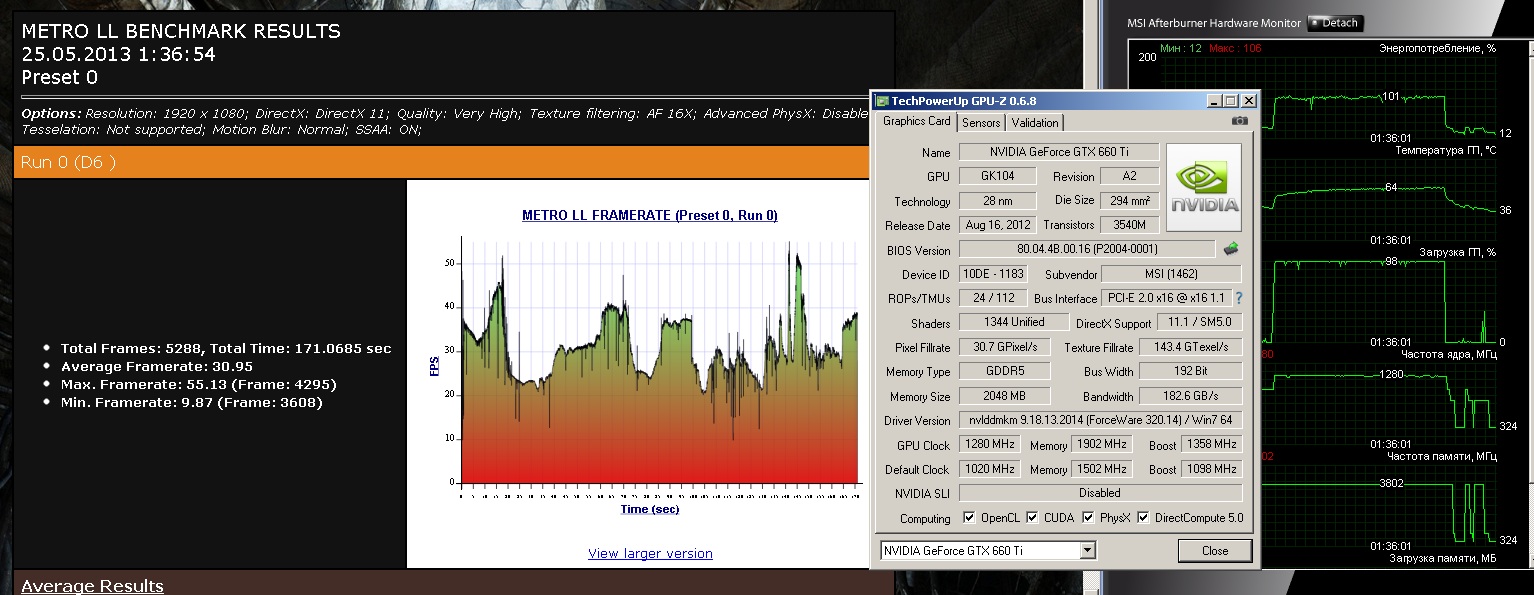Open the Validation tab
Image resolution: width=1534 pixels, height=595 pixels.
tap(1035, 123)
